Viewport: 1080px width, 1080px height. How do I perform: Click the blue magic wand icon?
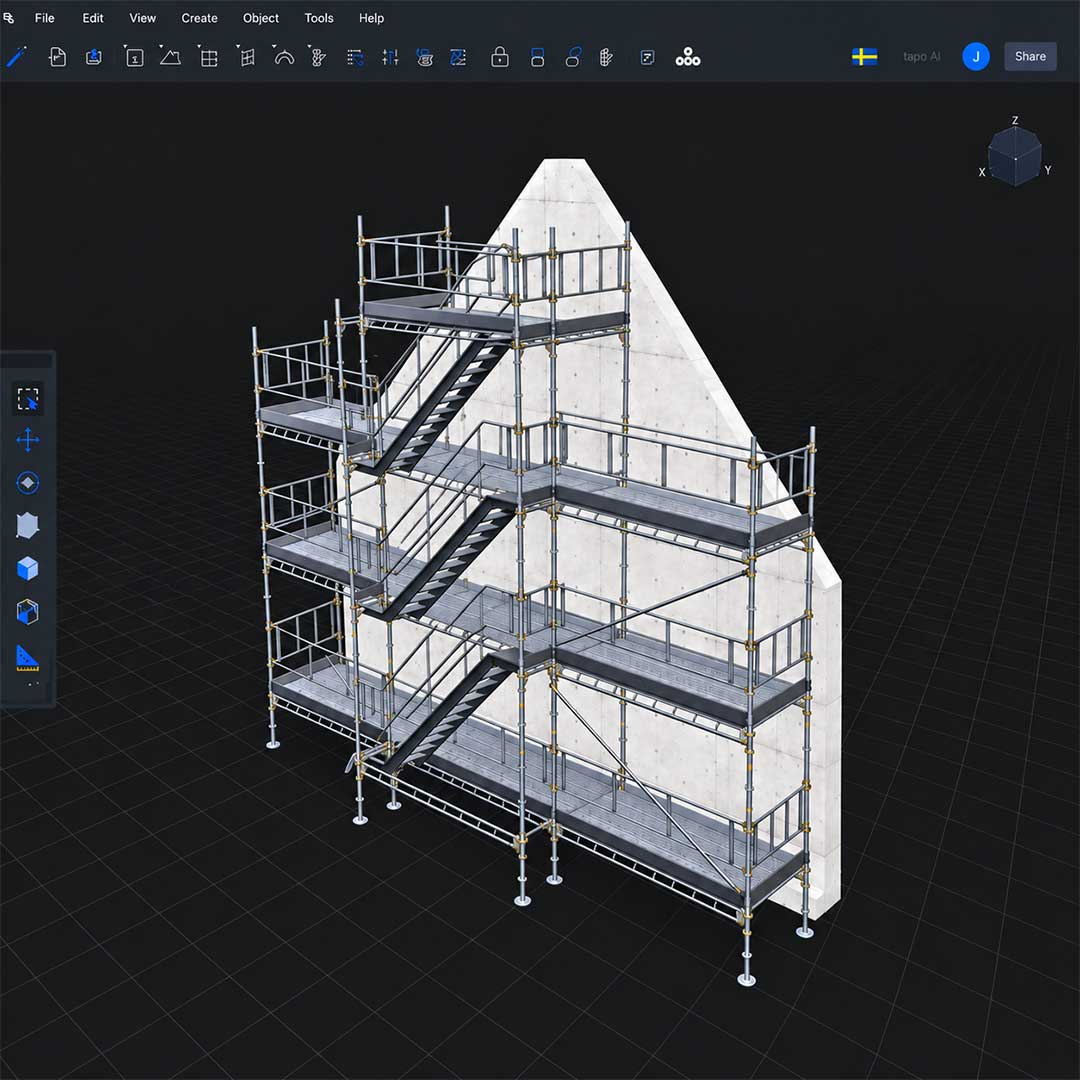point(17,56)
